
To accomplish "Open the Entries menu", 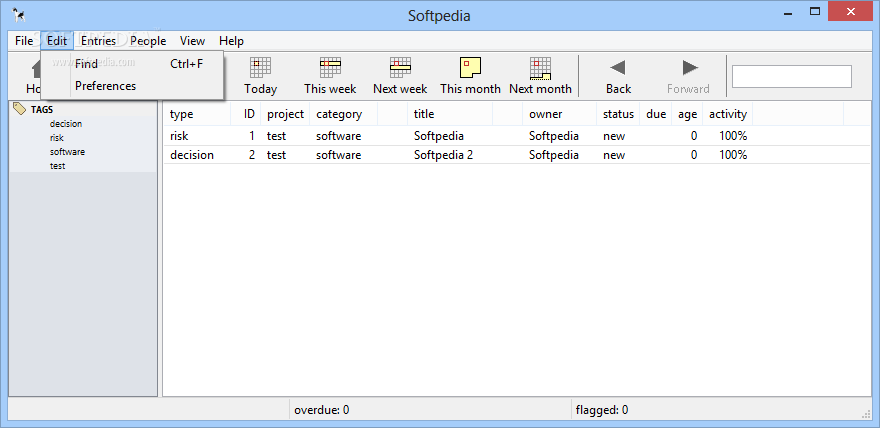I will click(x=98, y=40).
